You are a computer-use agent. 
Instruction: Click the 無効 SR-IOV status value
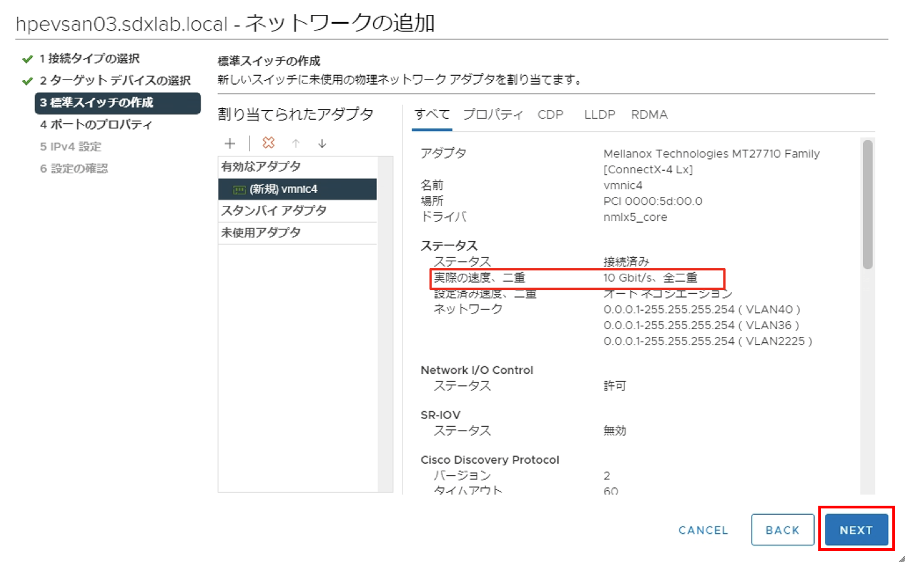coord(615,430)
